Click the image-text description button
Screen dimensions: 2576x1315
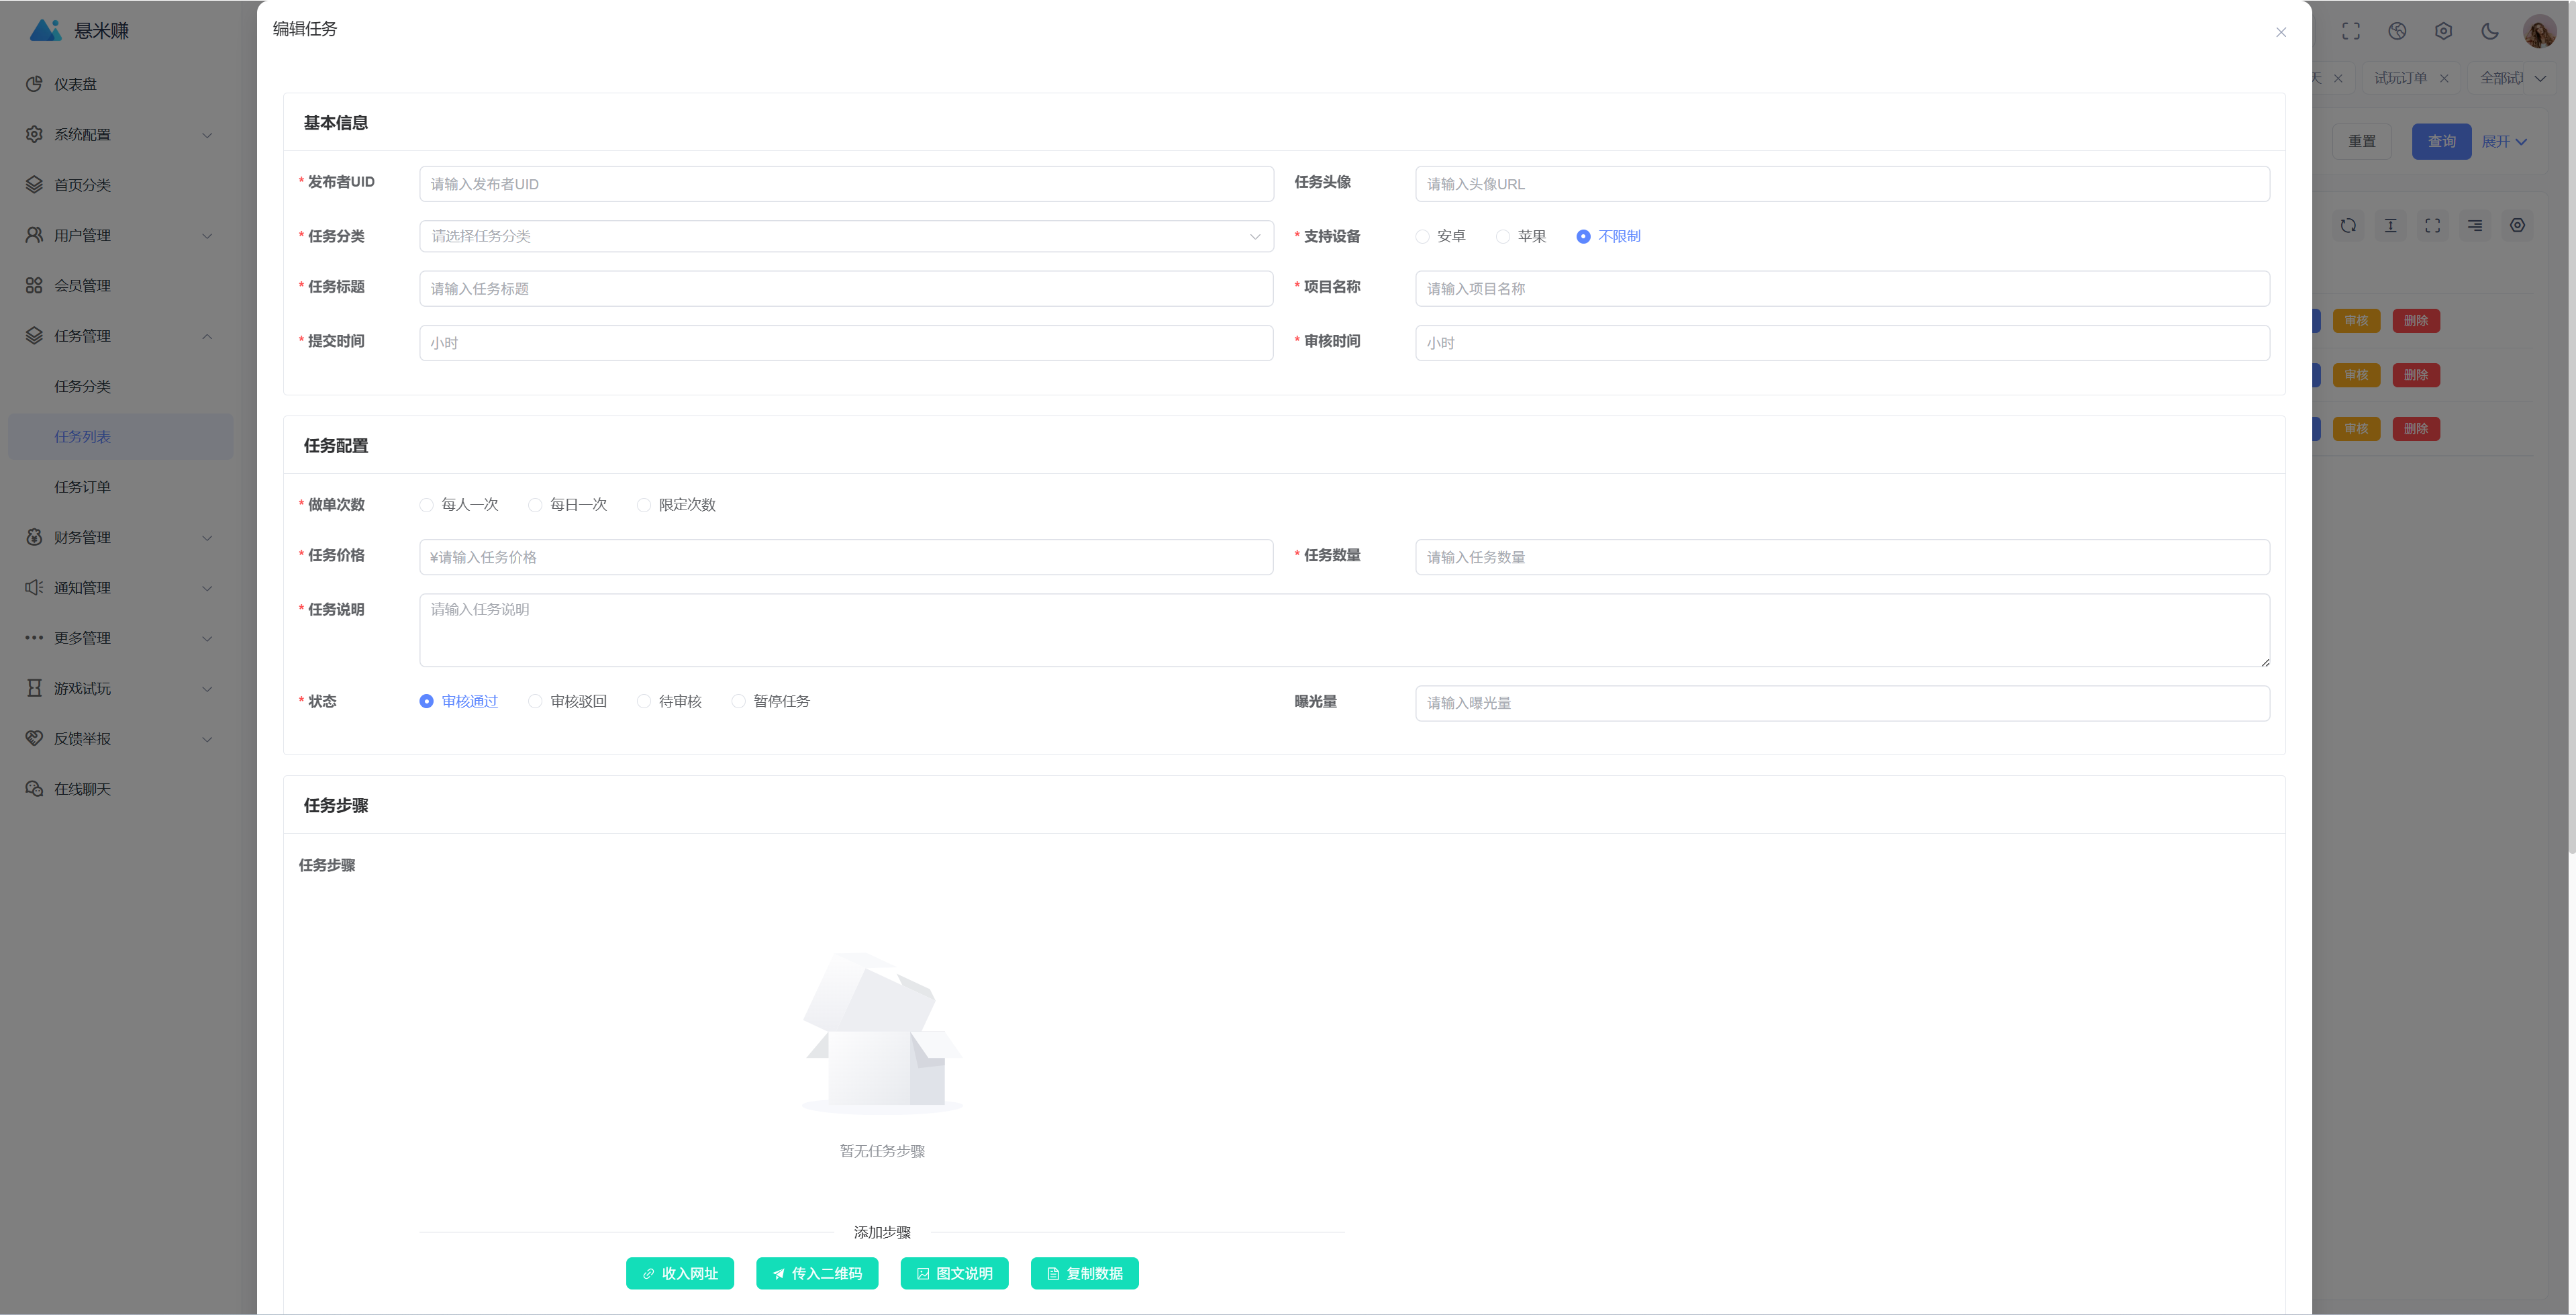coord(954,1273)
